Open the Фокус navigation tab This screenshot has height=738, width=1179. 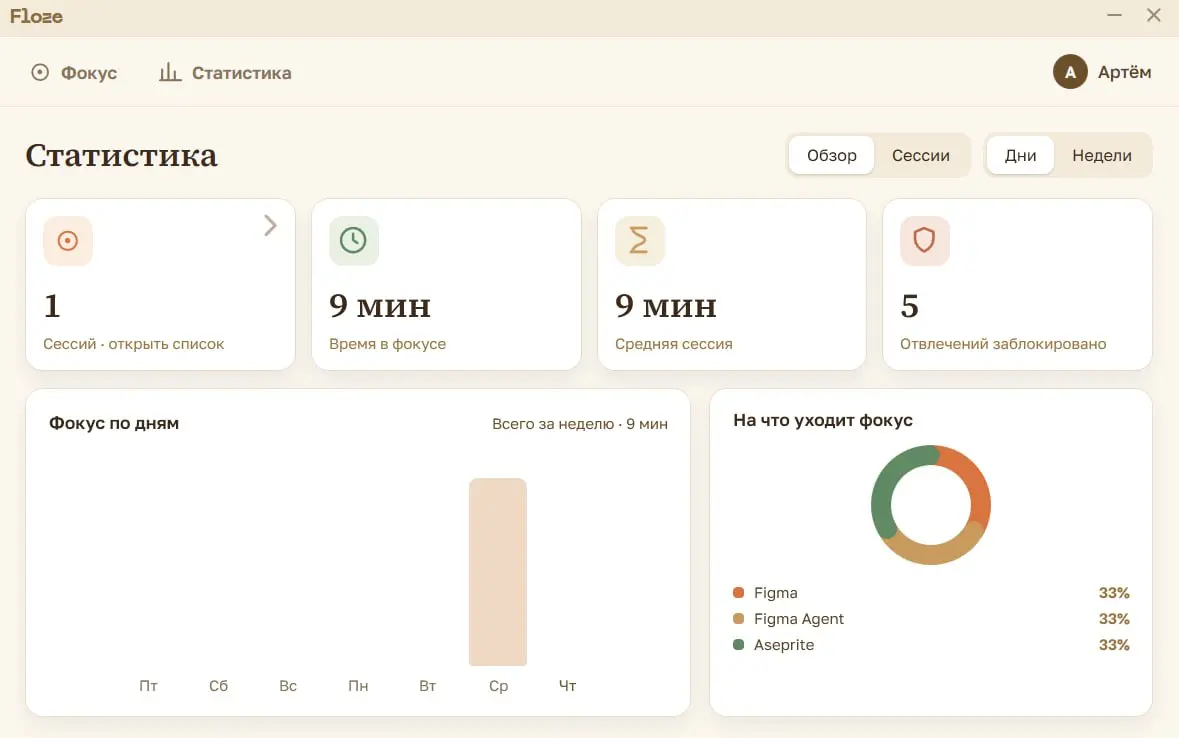[74, 72]
